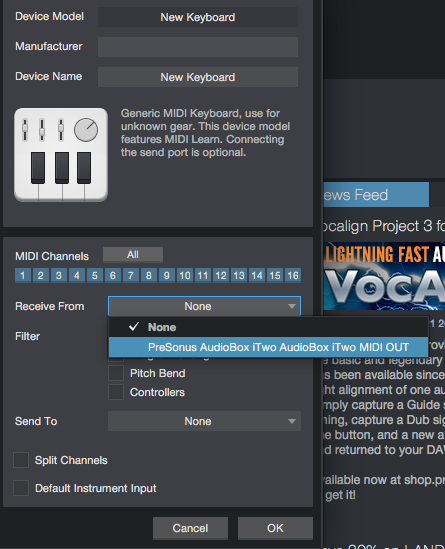This screenshot has height=549, width=445.
Task: Toggle MIDI channel 1
Action: click(x=23, y=276)
